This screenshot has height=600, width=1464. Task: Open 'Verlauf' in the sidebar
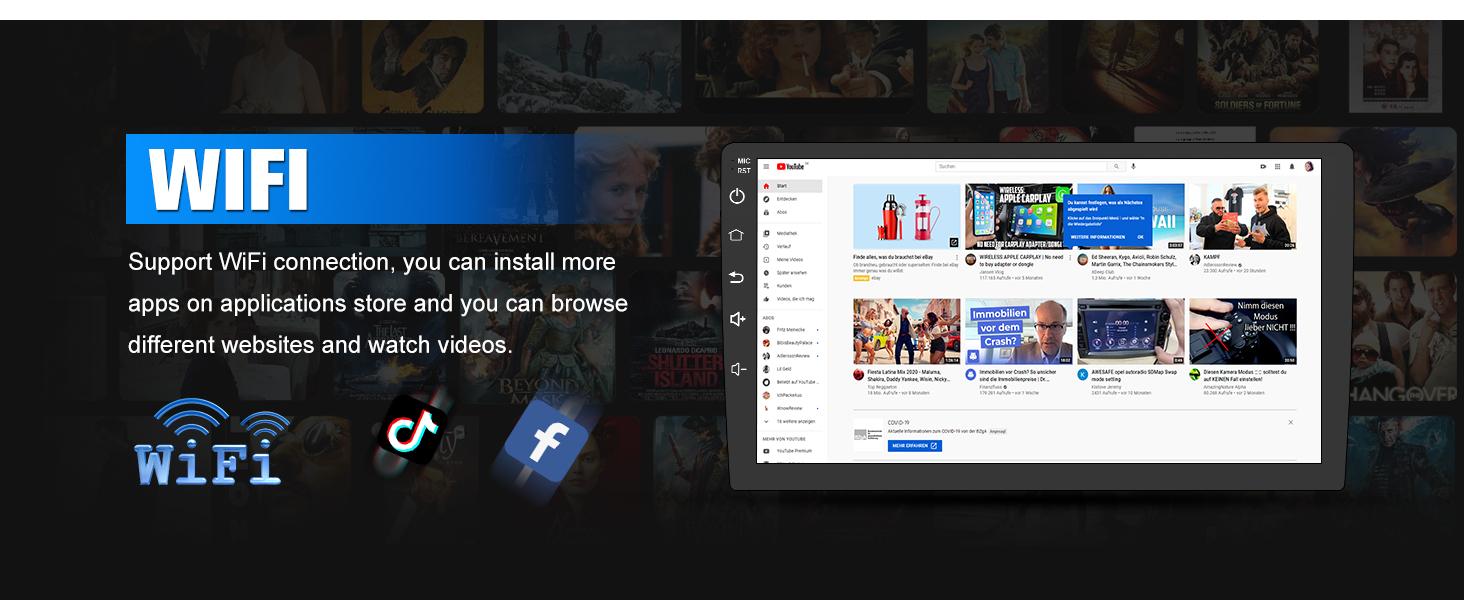(x=784, y=246)
